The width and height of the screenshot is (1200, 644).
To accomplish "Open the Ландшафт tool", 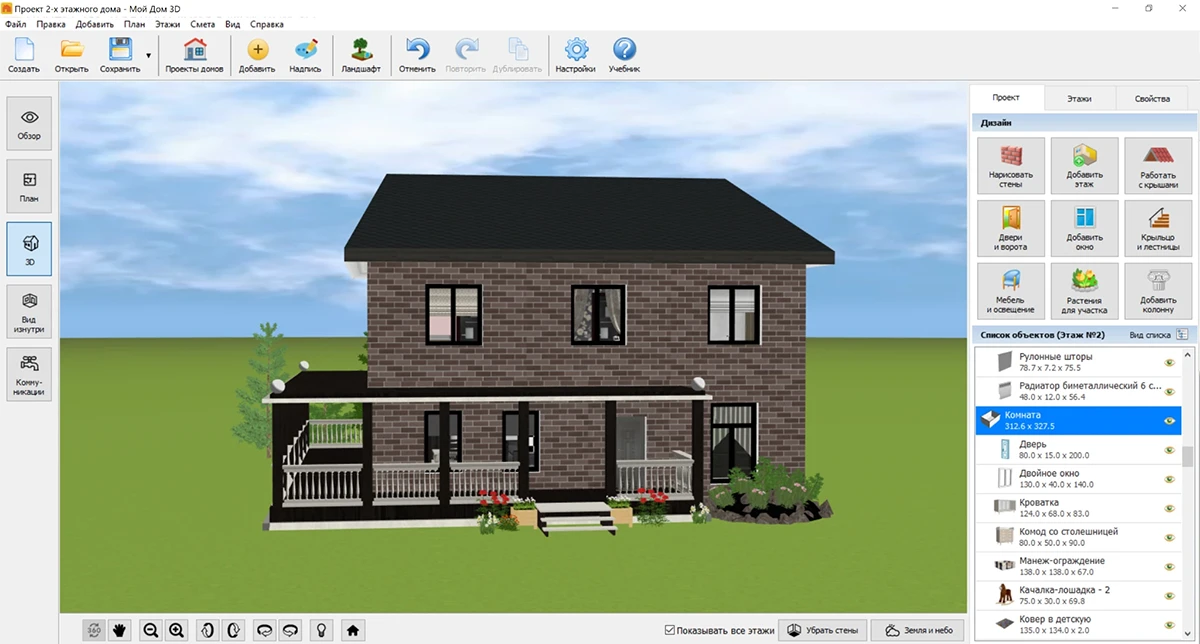I will tap(361, 55).
